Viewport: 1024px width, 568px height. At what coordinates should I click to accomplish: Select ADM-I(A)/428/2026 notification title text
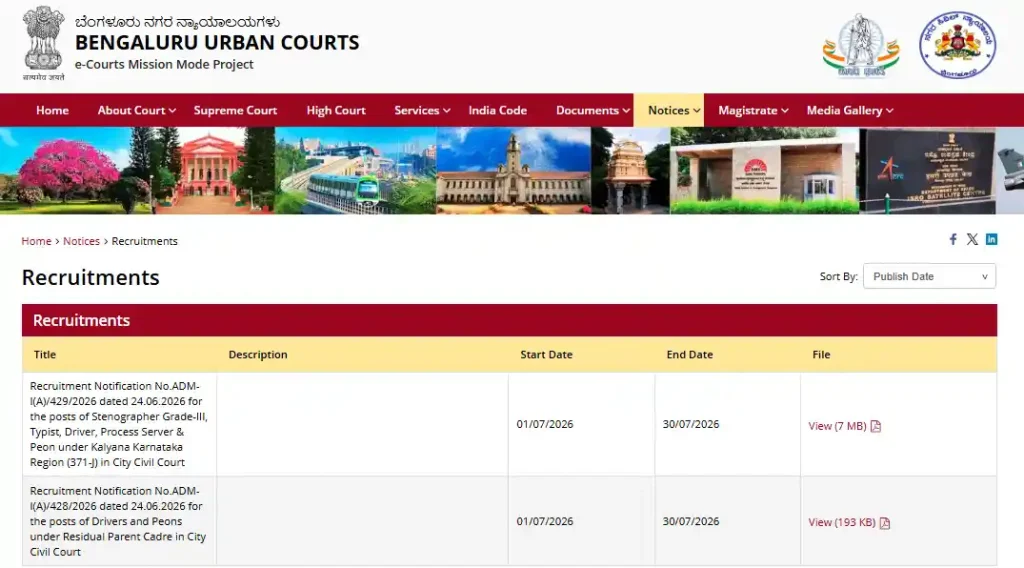pos(118,521)
